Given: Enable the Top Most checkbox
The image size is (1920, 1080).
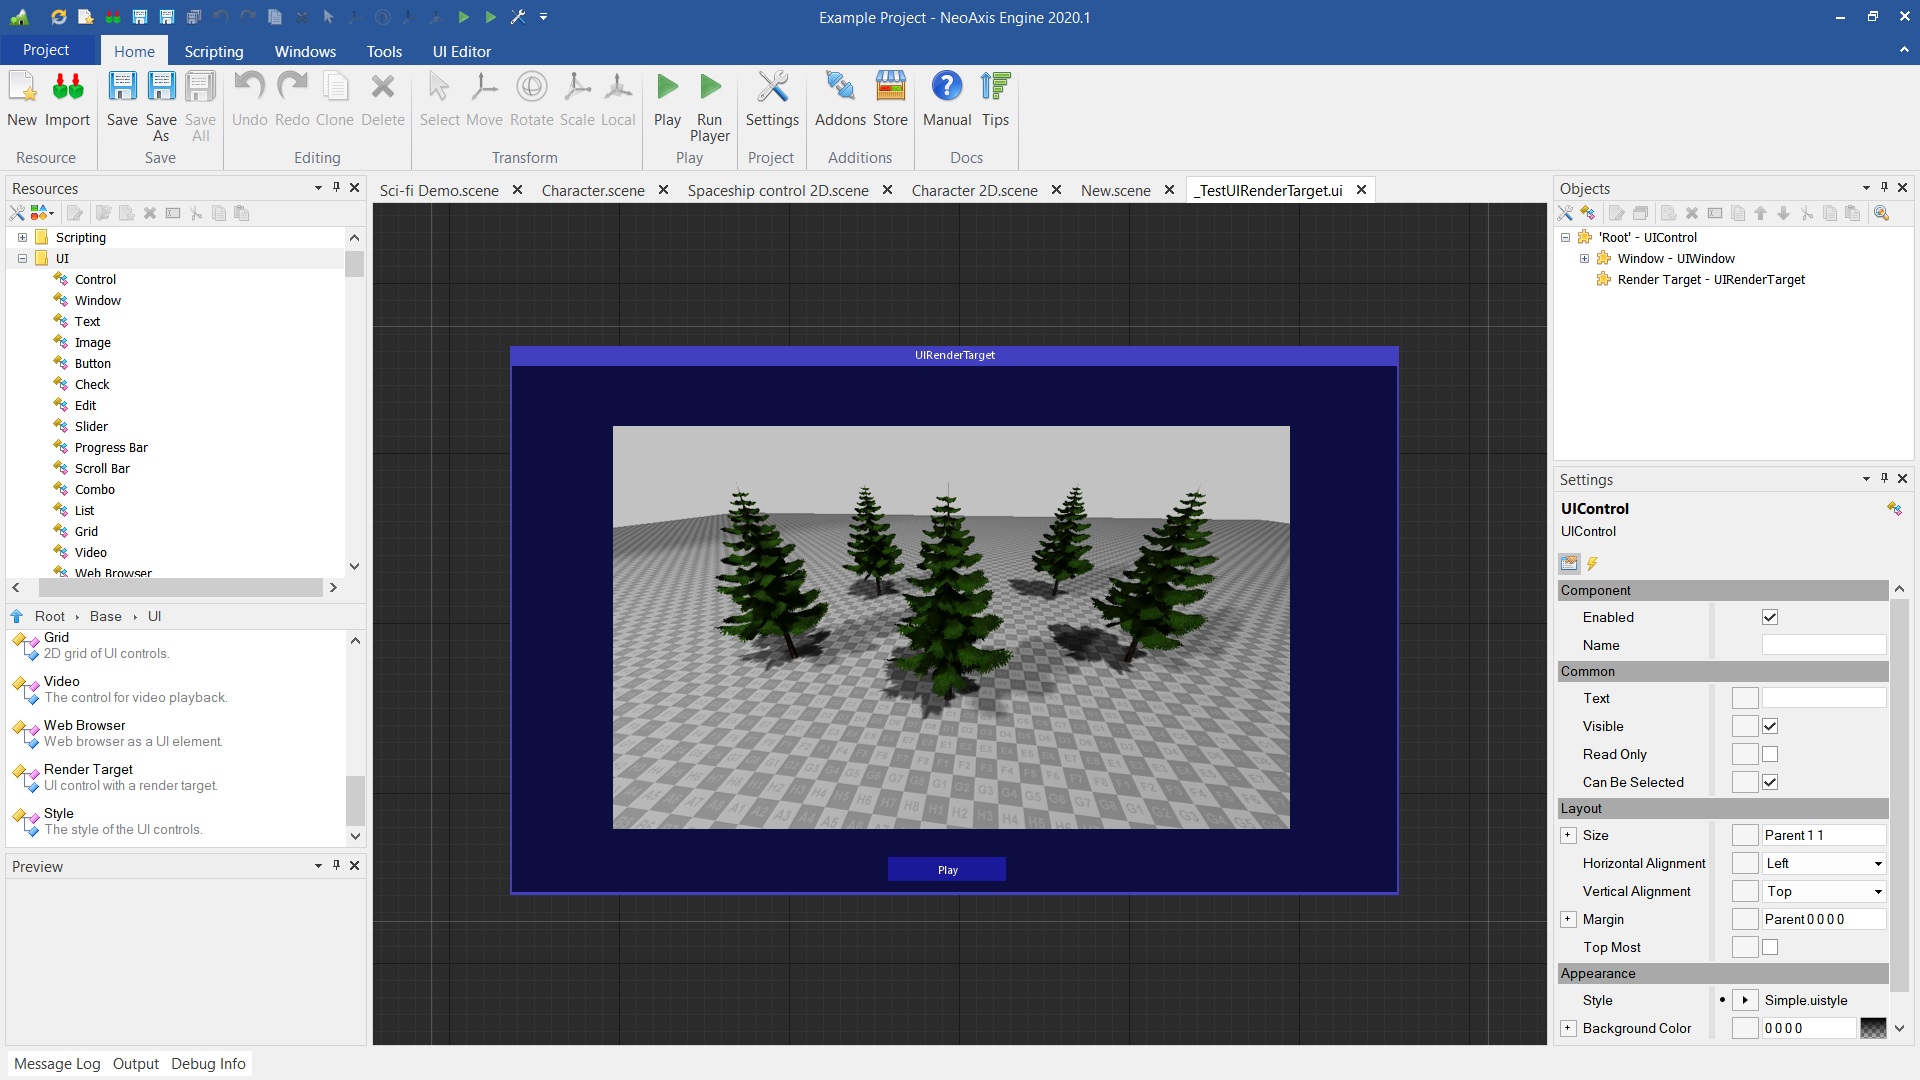Looking at the screenshot, I should pyautogui.click(x=1770, y=947).
